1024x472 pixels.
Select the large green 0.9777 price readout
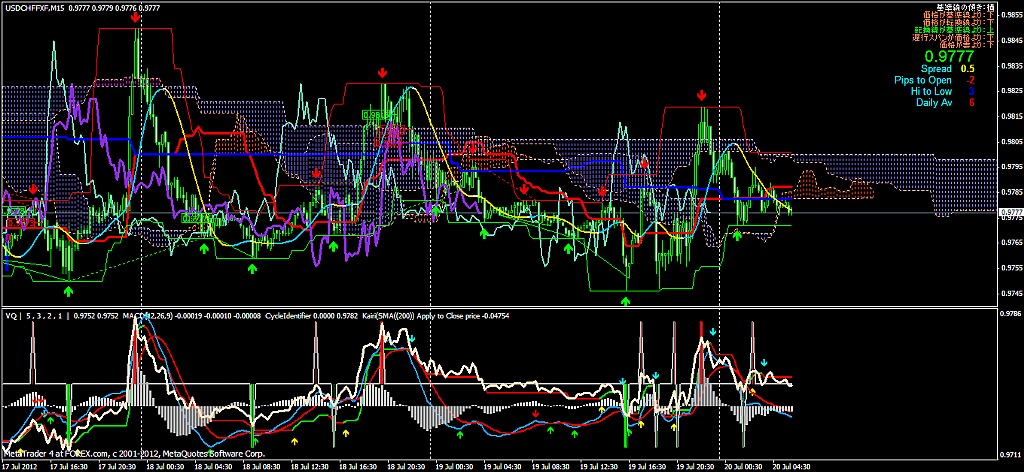pos(948,56)
